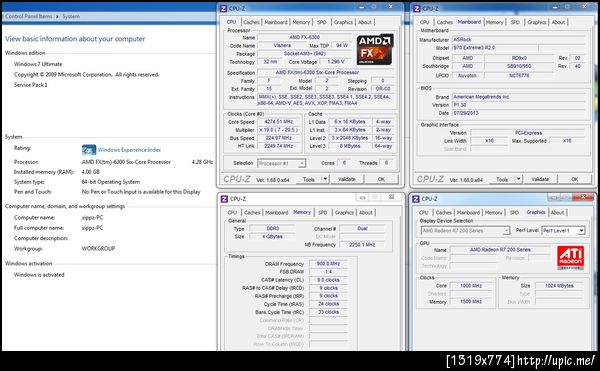Click the processor Name field AMD FX-6300
The height and width of the screenshot is (371, 600).
(x=304, y=37)
